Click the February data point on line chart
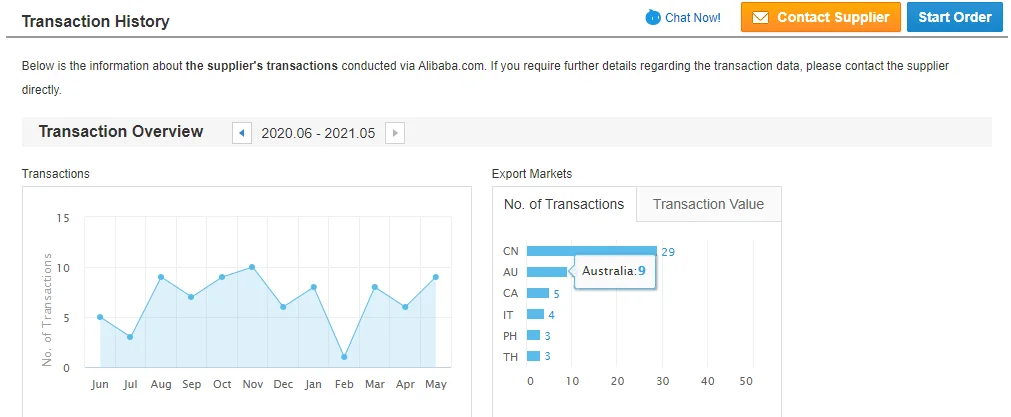Image resolution: width=1011 pixels, height=417 pixels. tap(344, 357)
